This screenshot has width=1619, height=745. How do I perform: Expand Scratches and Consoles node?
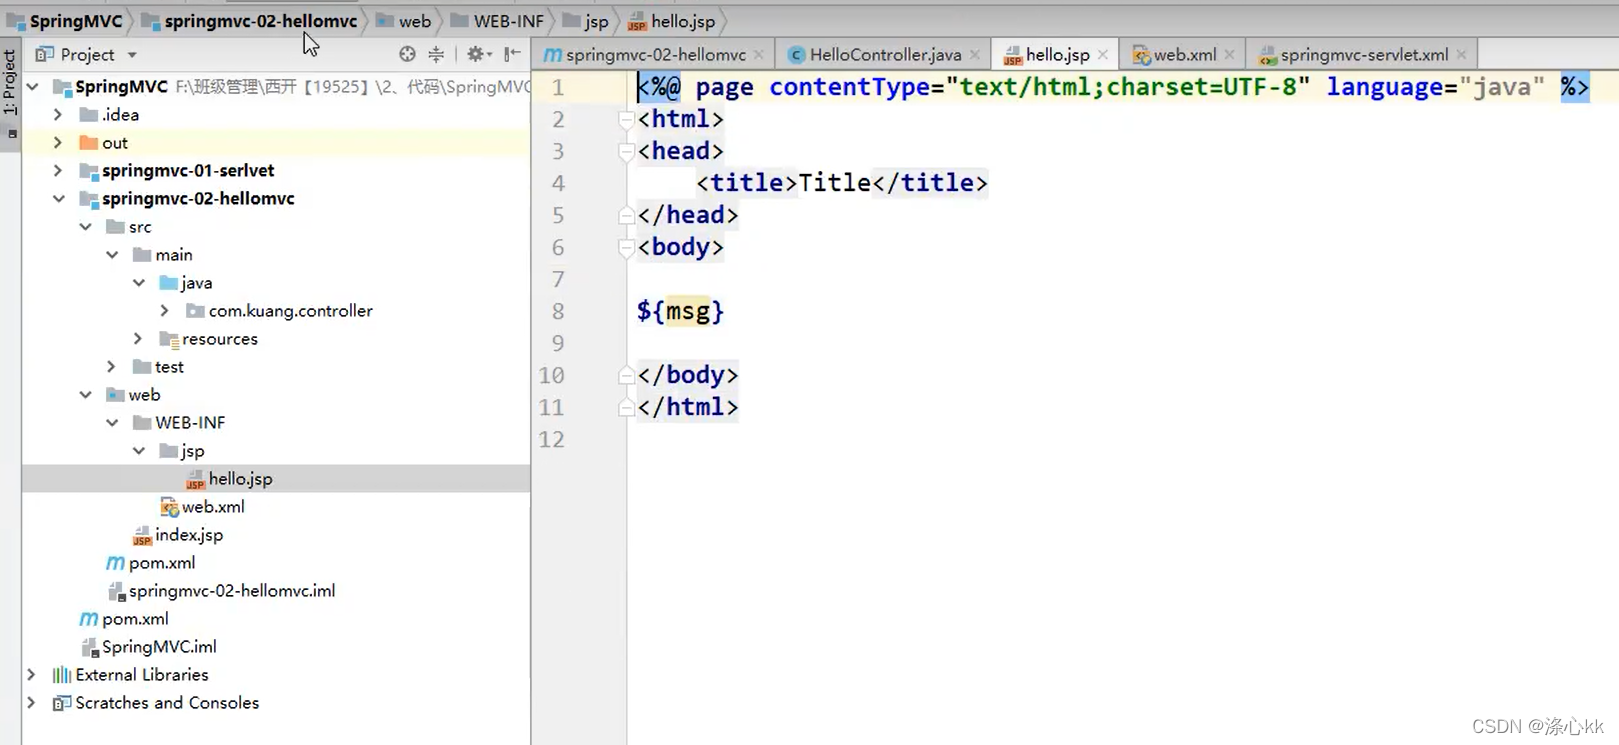31,703
